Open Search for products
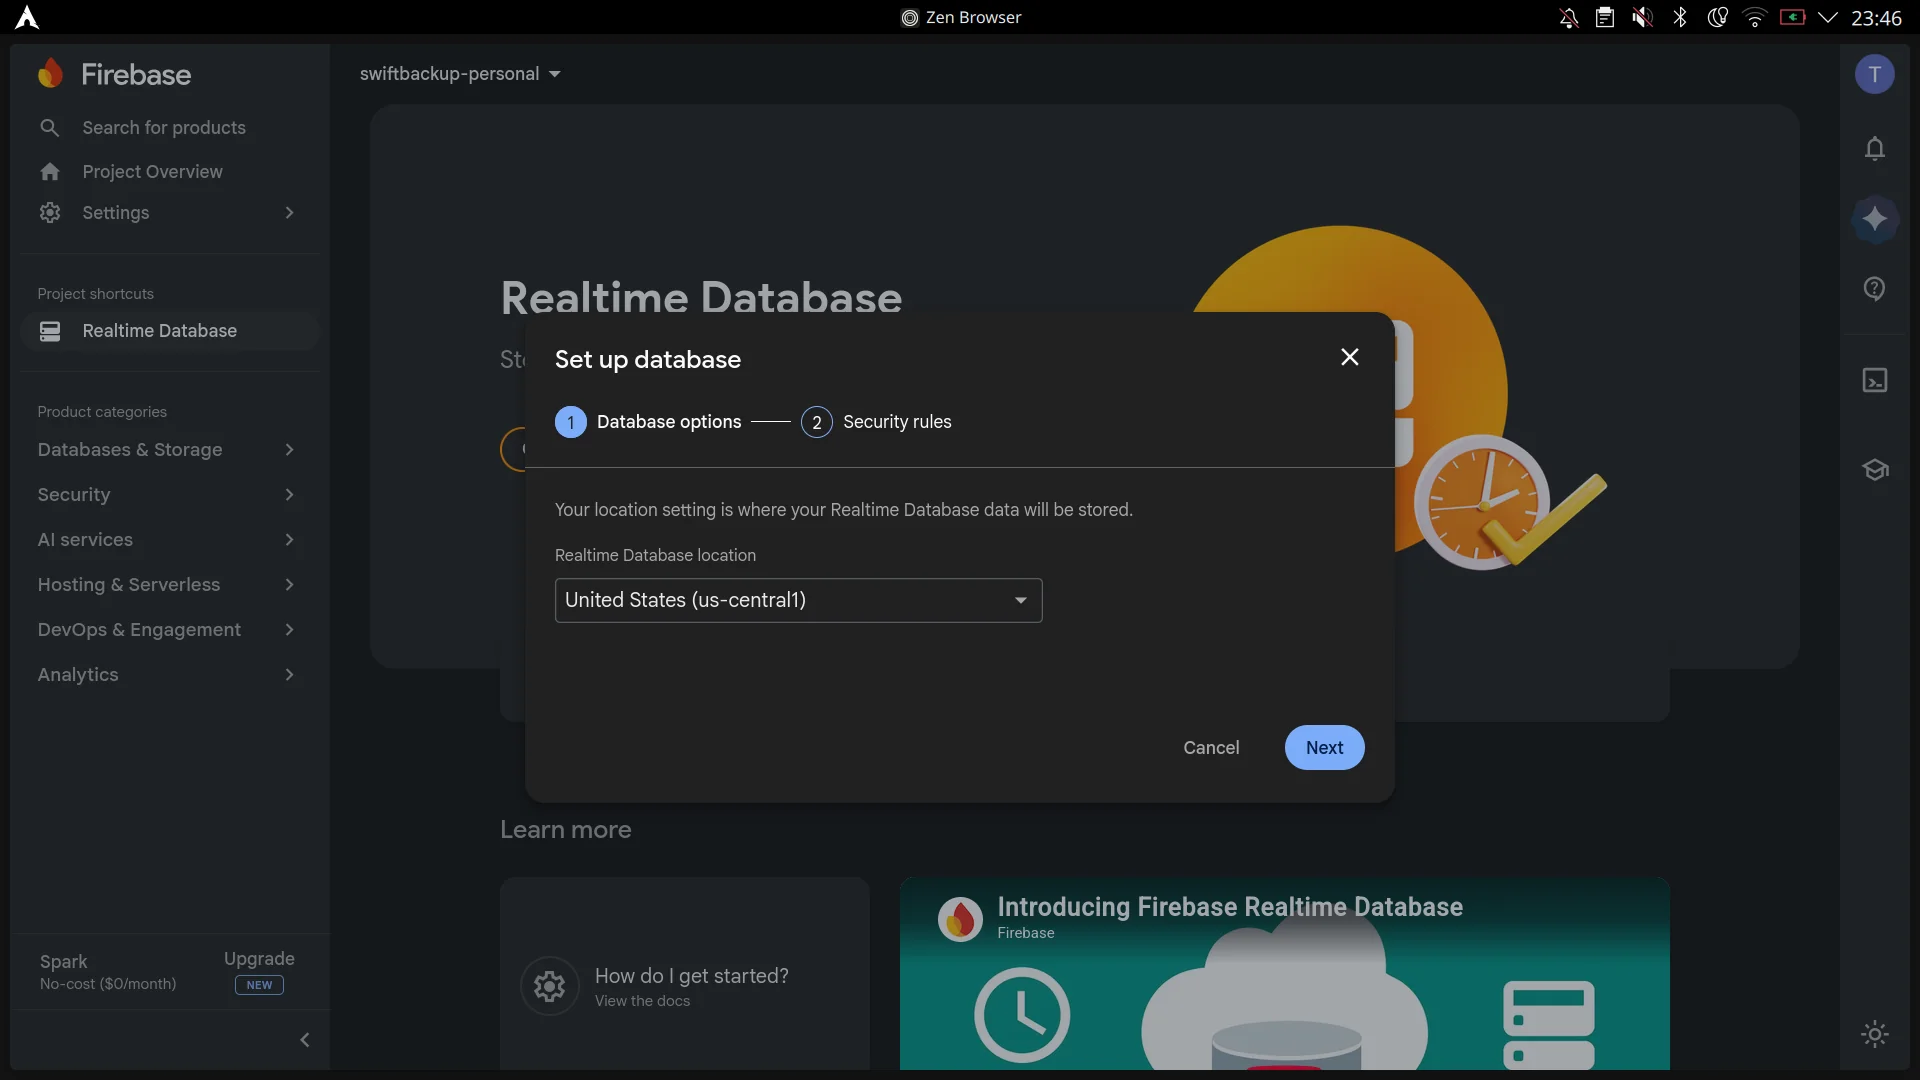 (x=164, y=127)
